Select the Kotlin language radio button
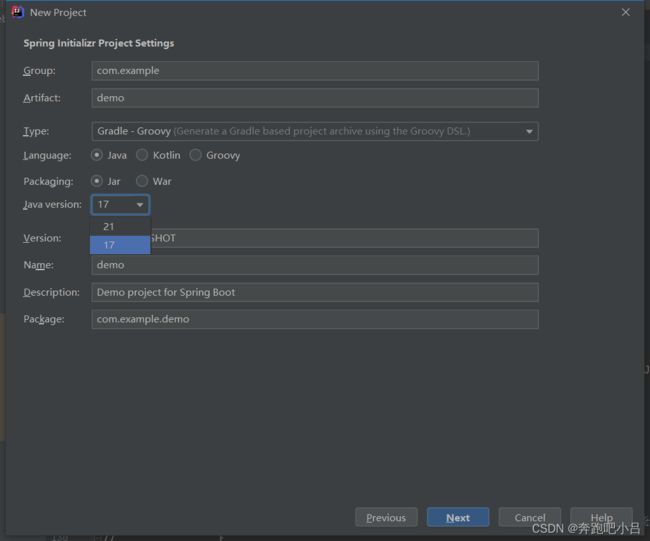Image resolution: width=650 pixels, height=541 pixels. pos(142,155)
